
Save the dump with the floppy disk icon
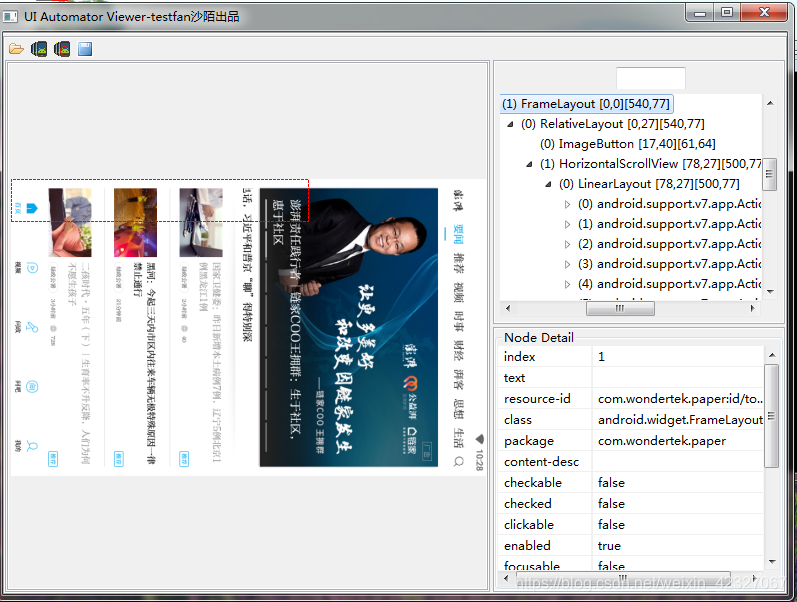[x=85, y=49]
